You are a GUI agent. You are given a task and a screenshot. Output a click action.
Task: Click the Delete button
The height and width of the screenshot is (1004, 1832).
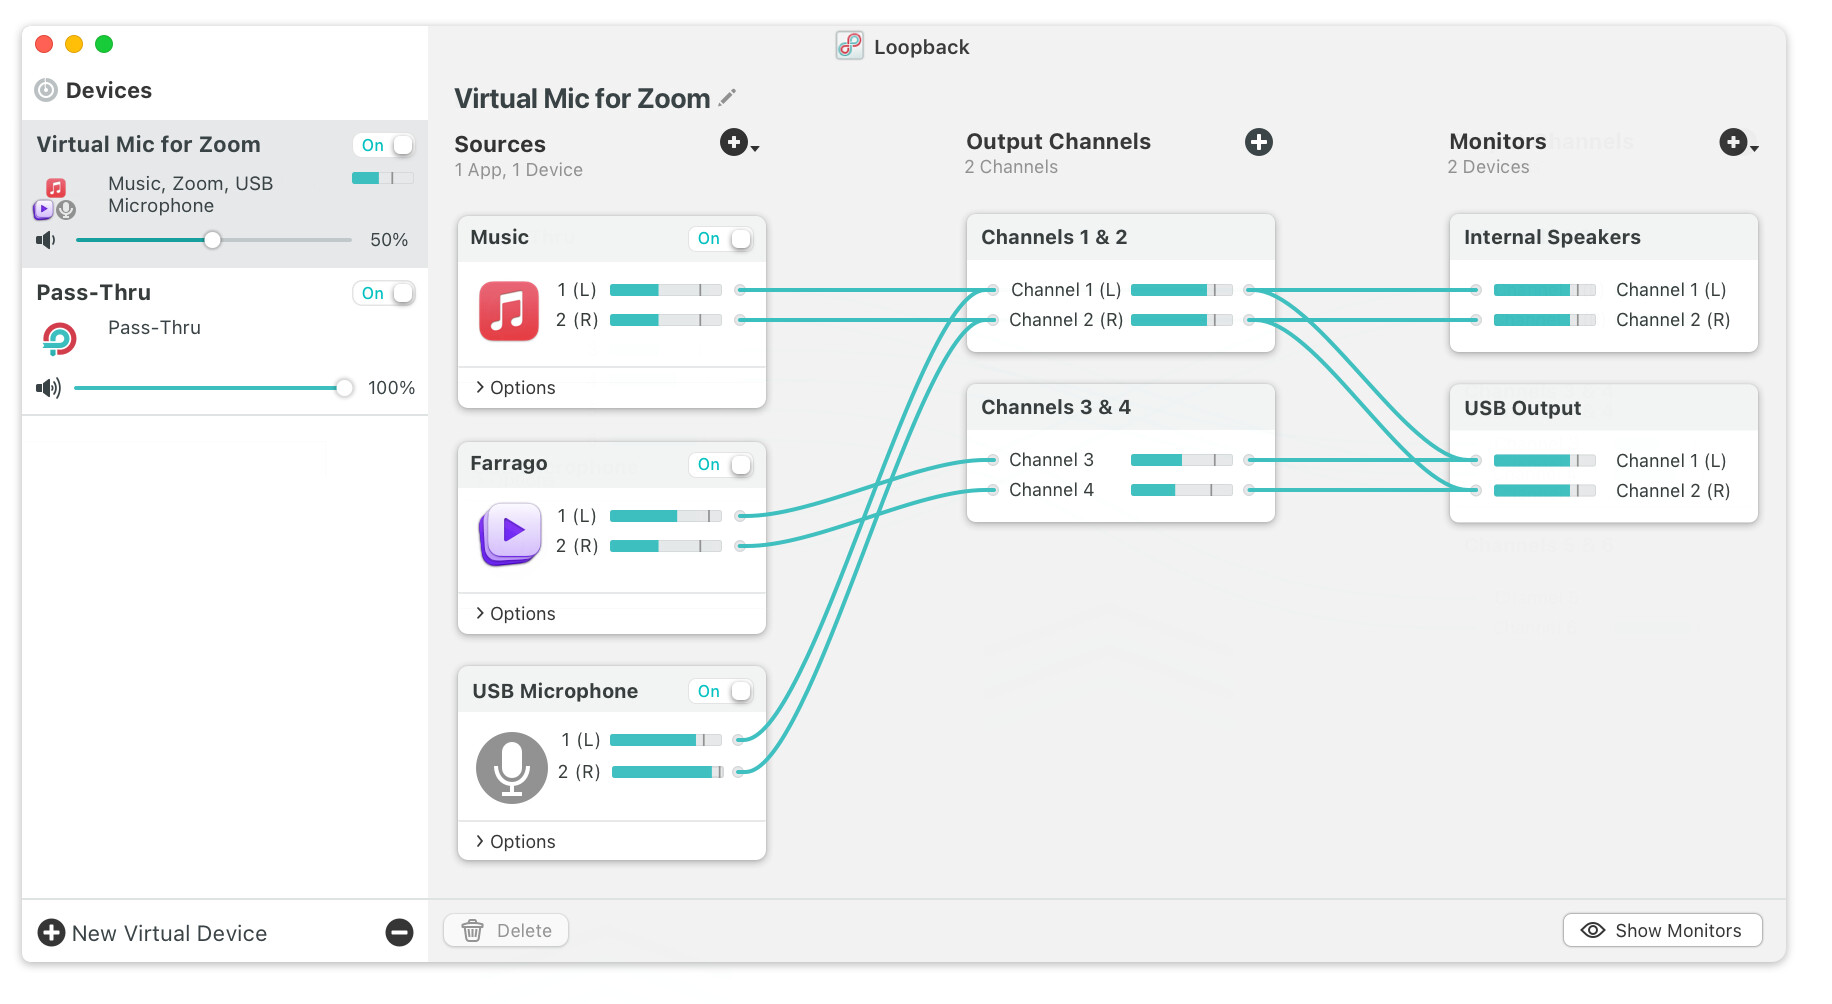point(506,931)
